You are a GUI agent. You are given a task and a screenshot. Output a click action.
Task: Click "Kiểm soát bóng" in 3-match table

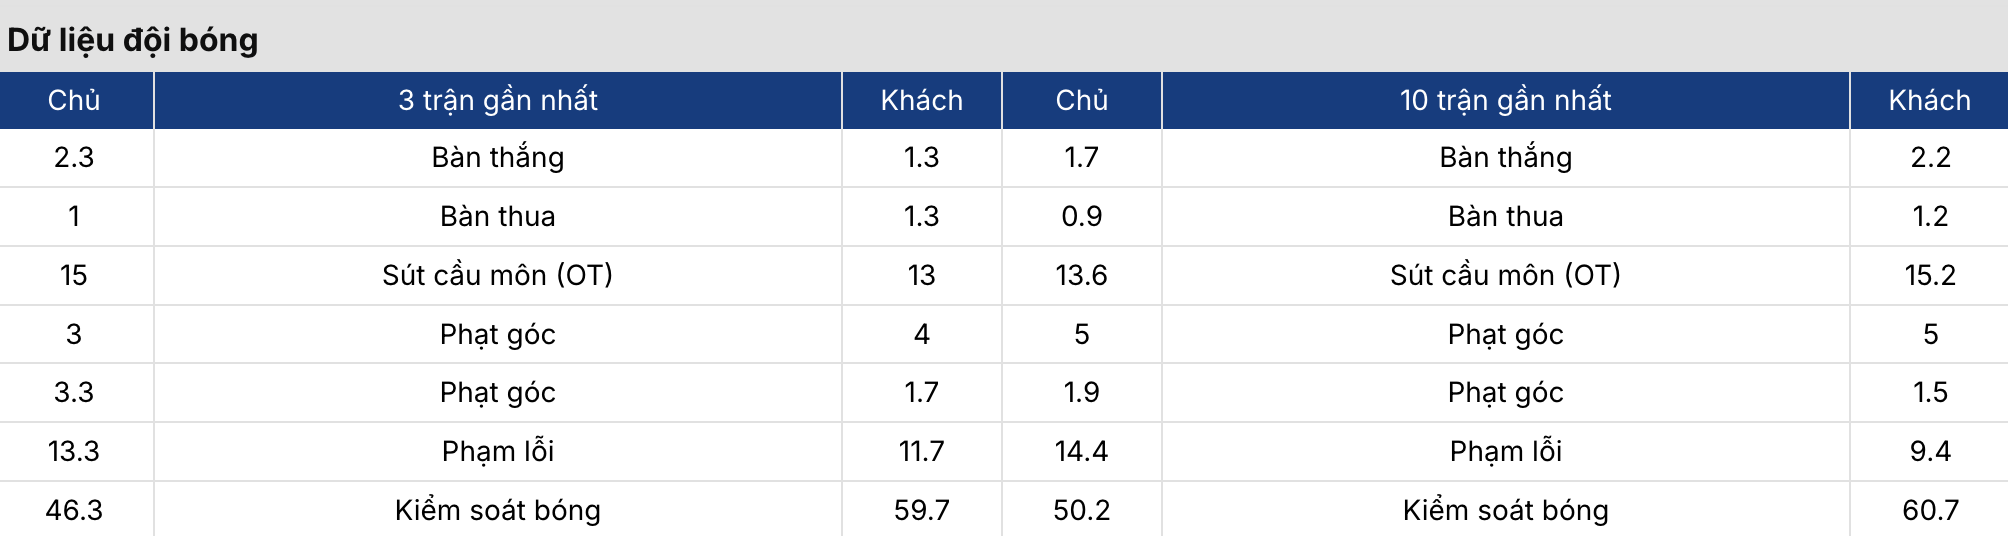point(497,510)
